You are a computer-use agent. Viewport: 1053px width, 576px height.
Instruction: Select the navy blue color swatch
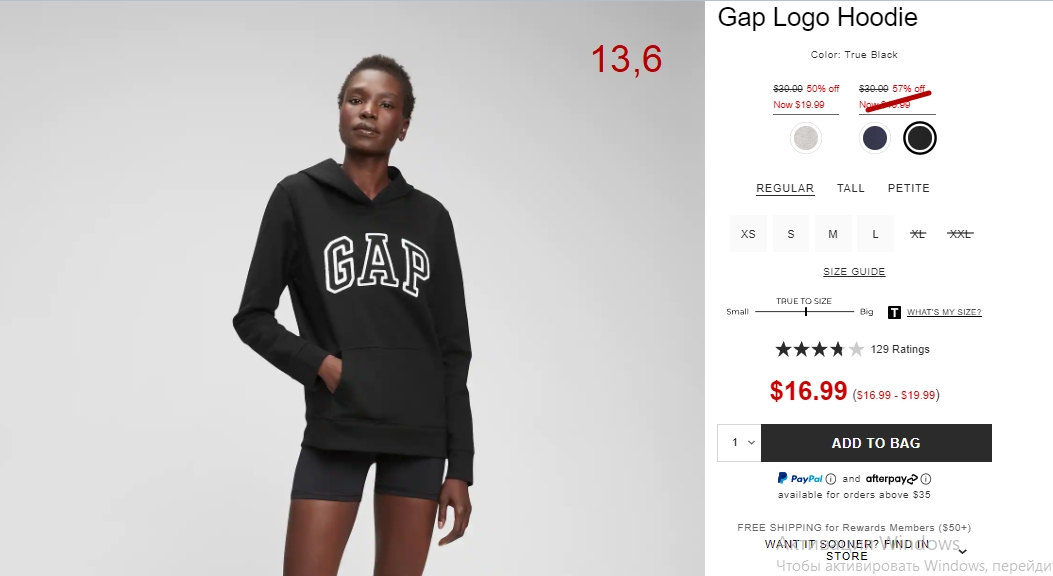point(874,138)
